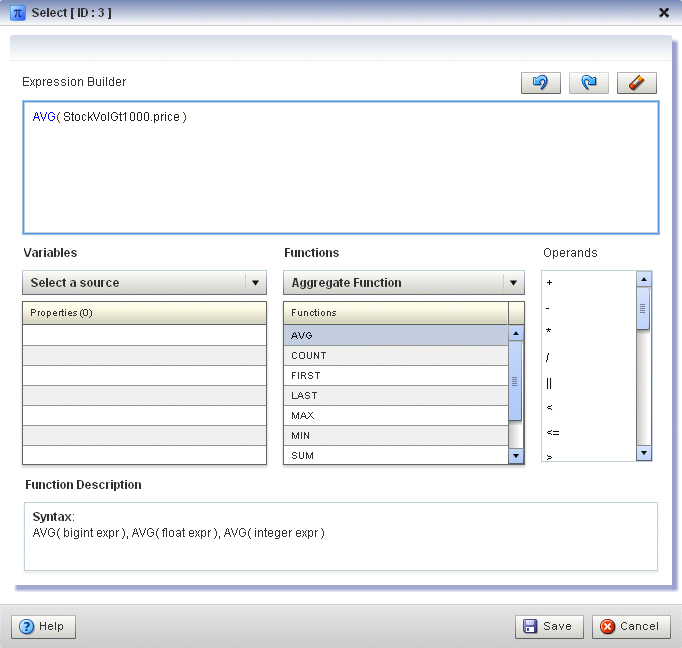
Task: Expand the Aggregate Function dropdown
Action: click(404, 283)
